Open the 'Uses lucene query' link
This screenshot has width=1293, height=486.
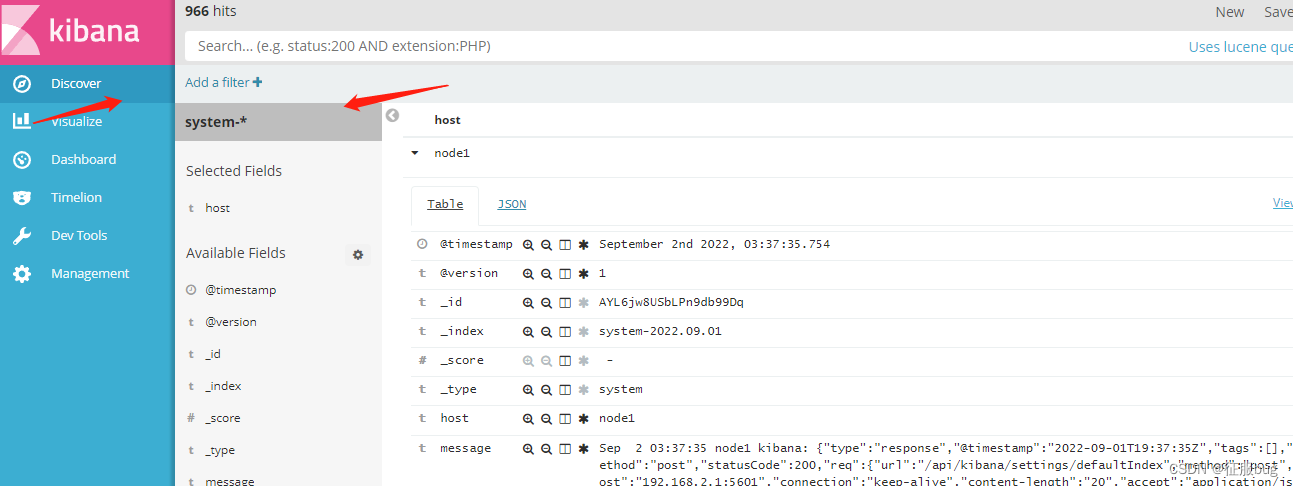coord(1240,46)
